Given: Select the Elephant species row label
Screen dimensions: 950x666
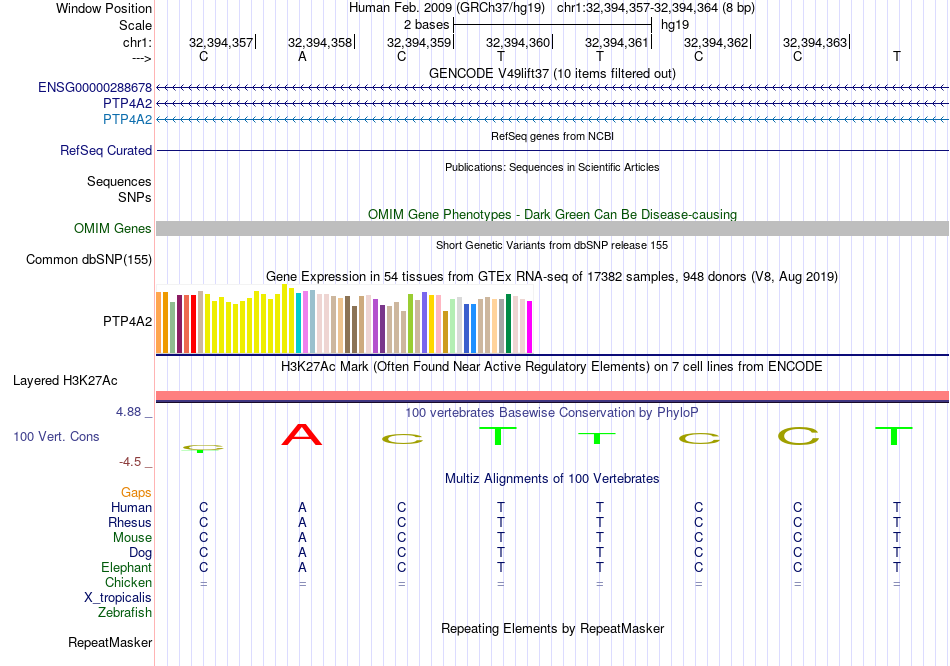Looking at the screenshot, I should point(126,568).
